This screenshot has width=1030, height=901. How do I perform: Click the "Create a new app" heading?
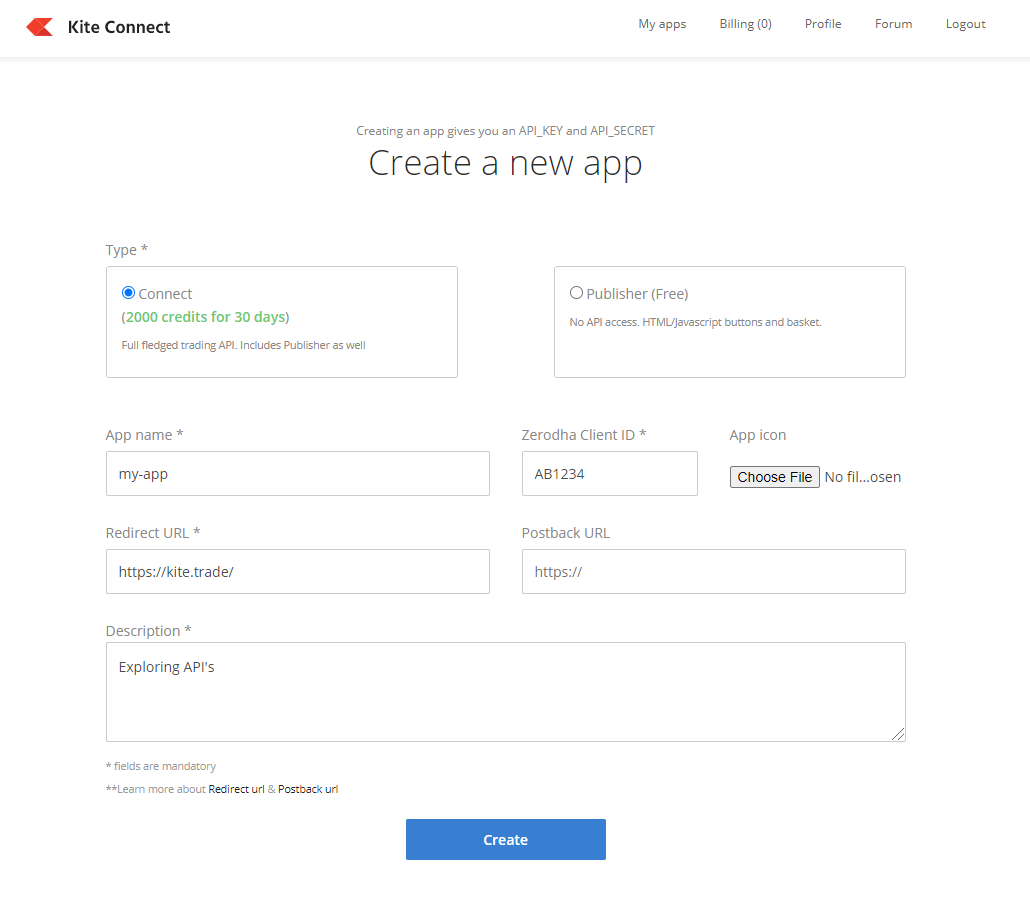point(505,164)
